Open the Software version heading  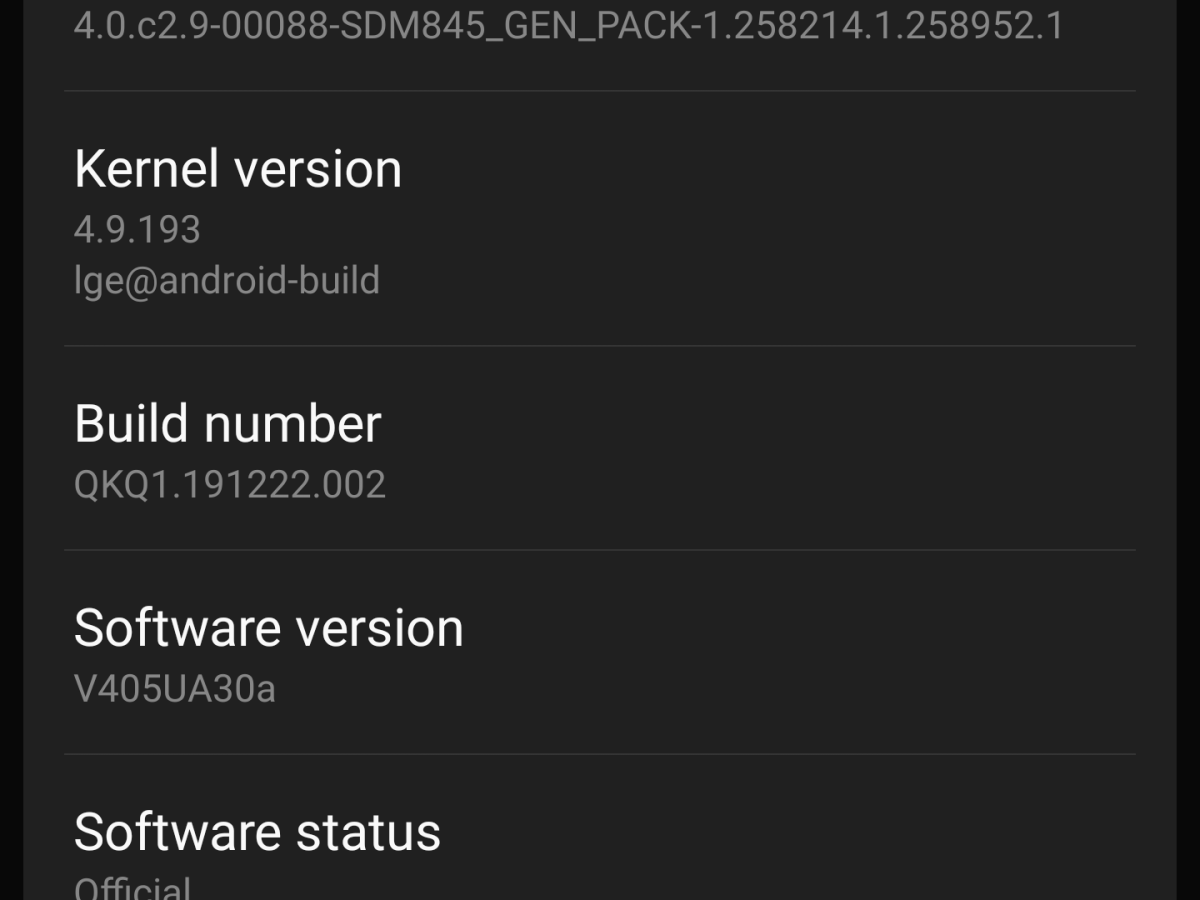269,628
